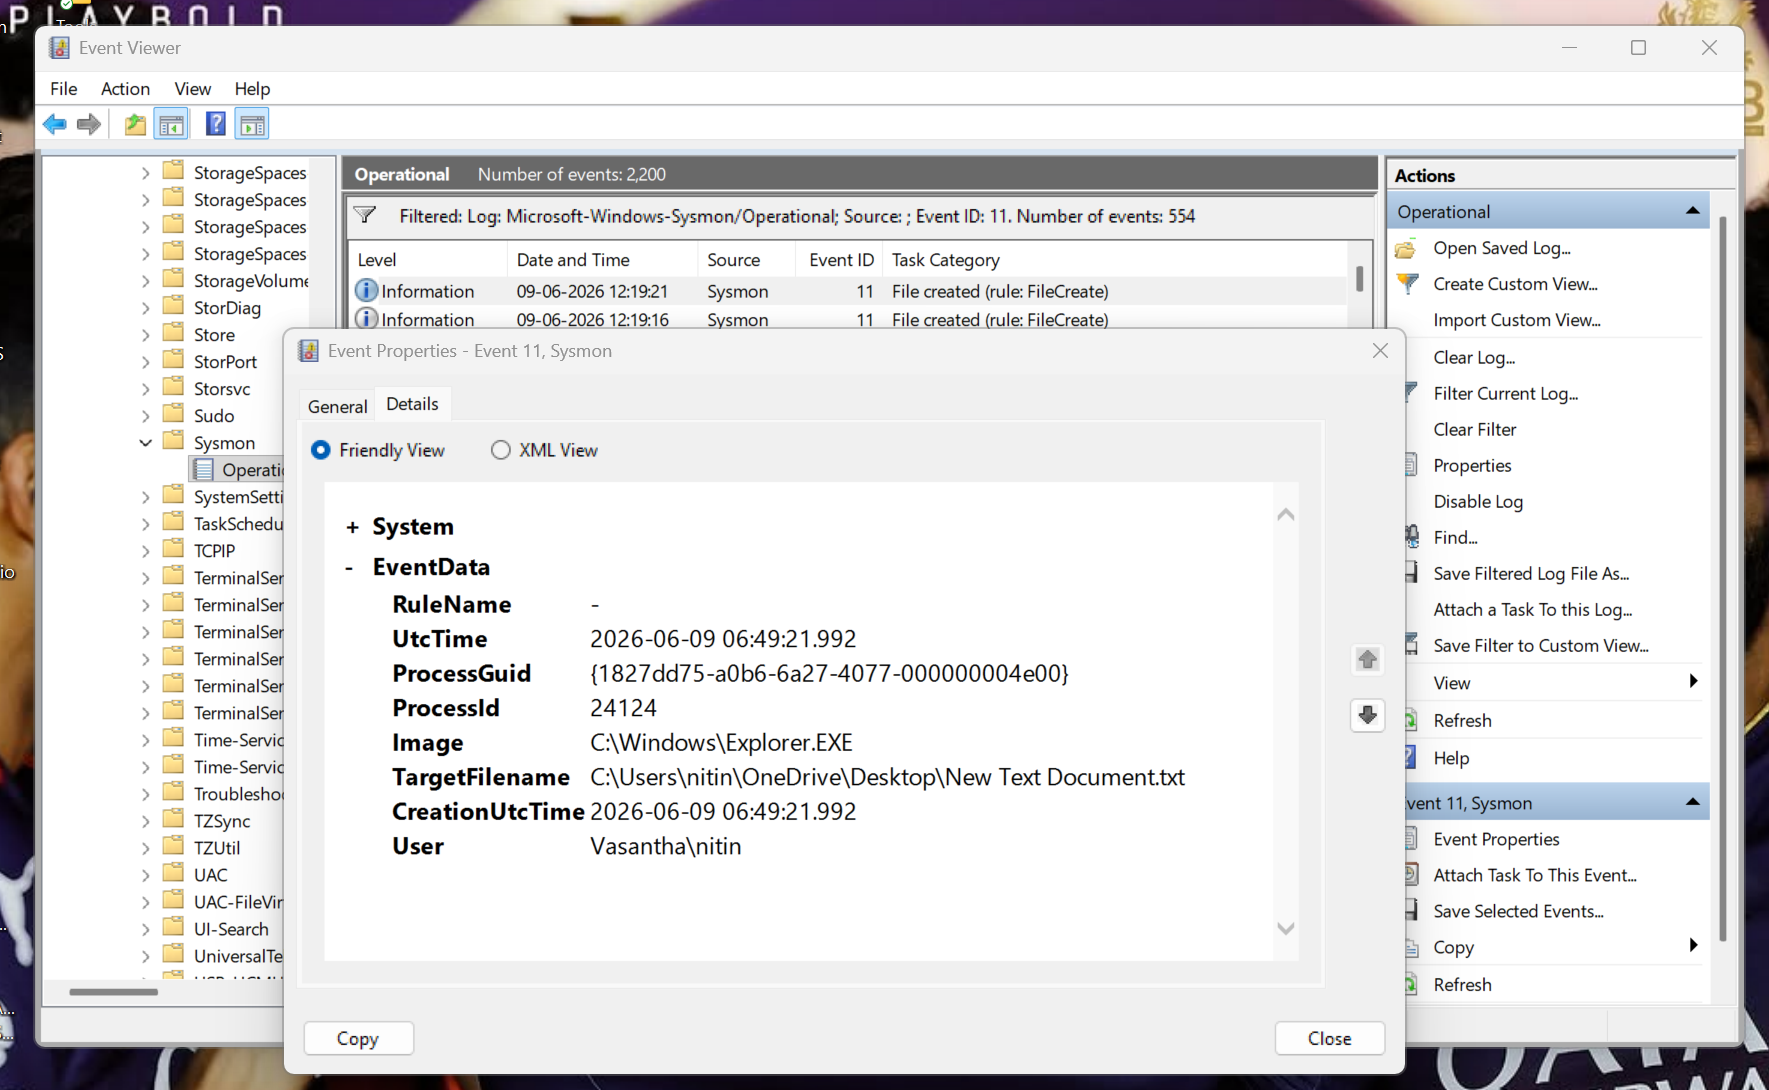Click the Up One Level folder icon
1769x1090 pixels.
coord(135,125)
